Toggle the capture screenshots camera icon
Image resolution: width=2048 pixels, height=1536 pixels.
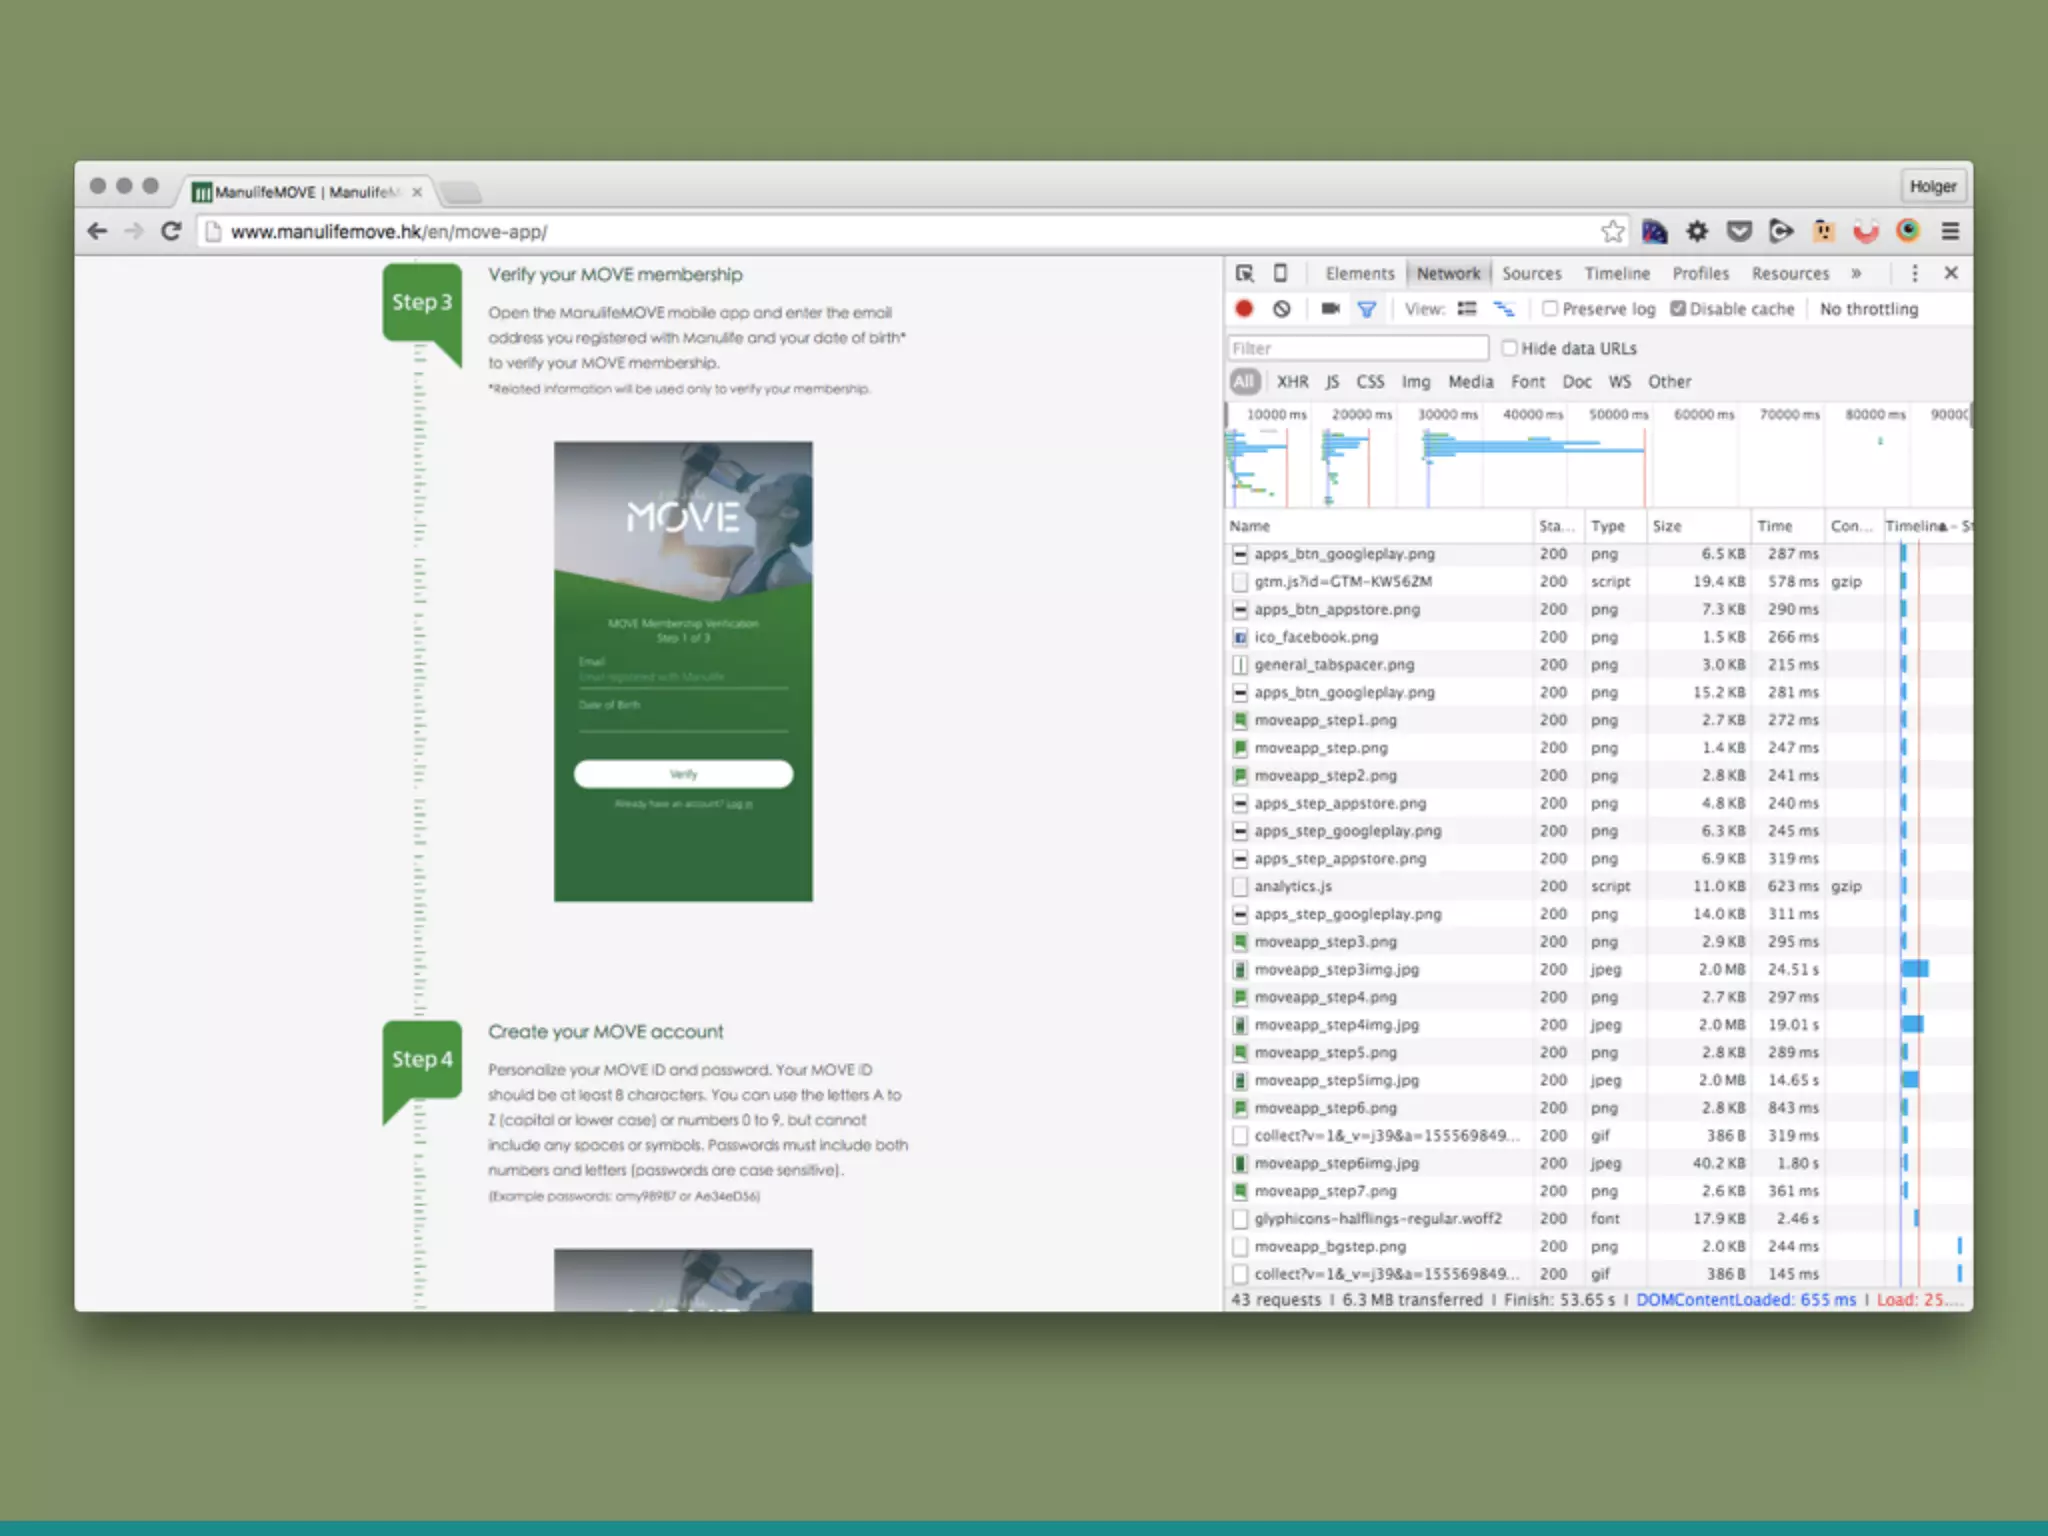coord(1330,309)
